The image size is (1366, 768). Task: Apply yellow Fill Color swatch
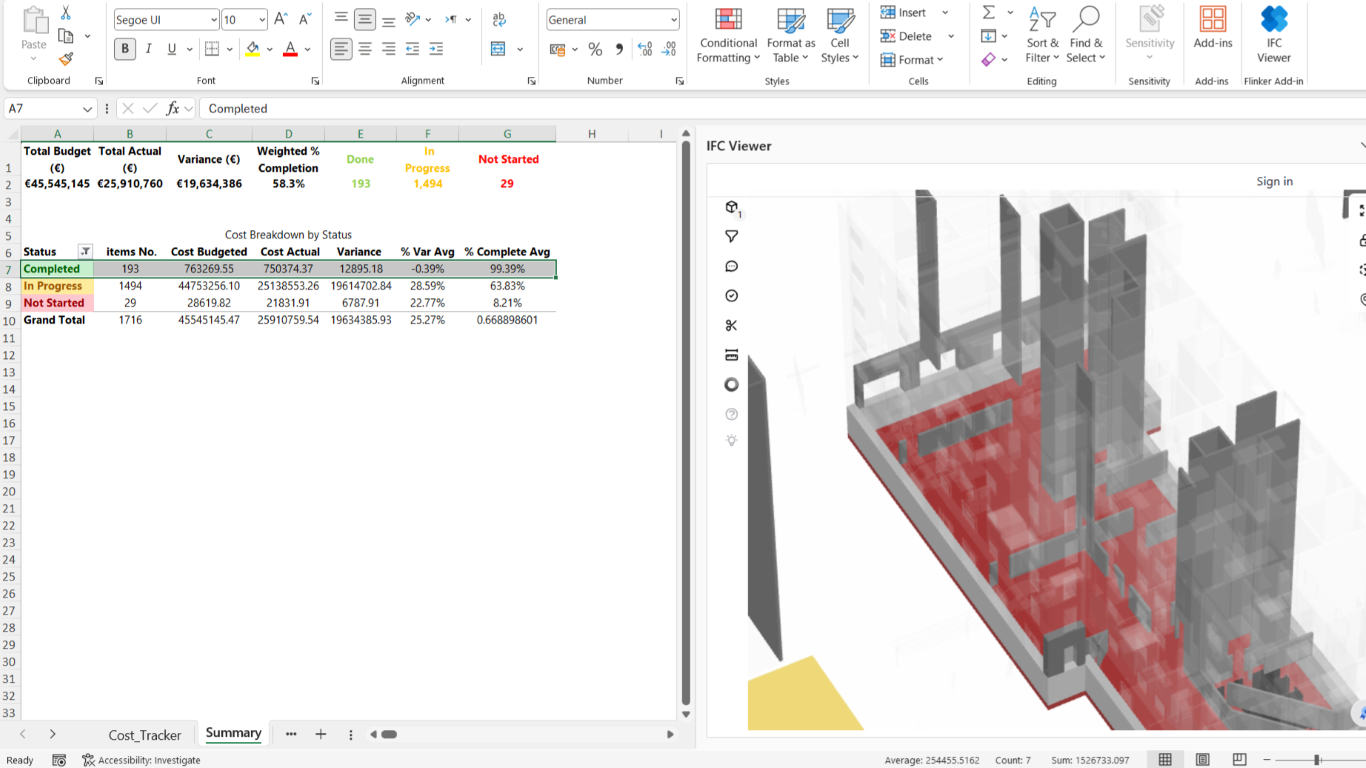tap(252, 49)
